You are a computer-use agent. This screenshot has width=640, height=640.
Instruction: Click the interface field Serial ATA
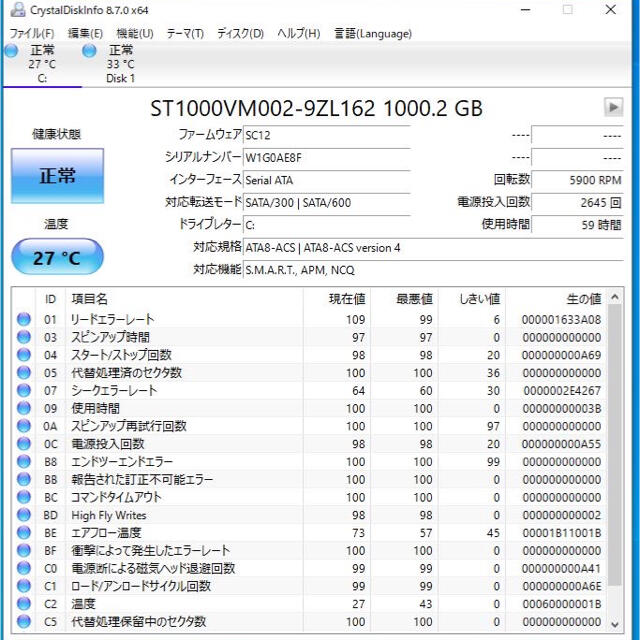click(x=327, y=180)
